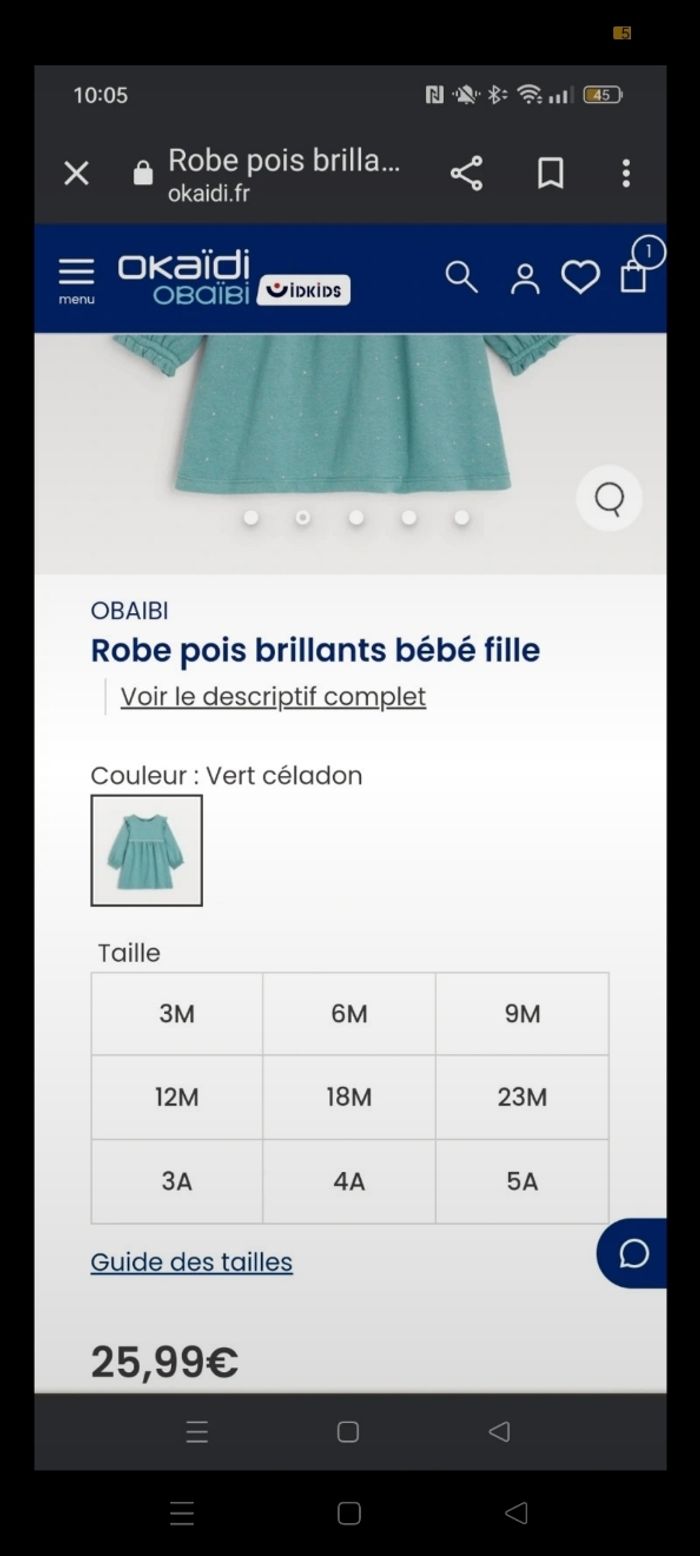Open browser three-dot options menu
This screenshot has width=700, height=1556.
tap(626, 173)
